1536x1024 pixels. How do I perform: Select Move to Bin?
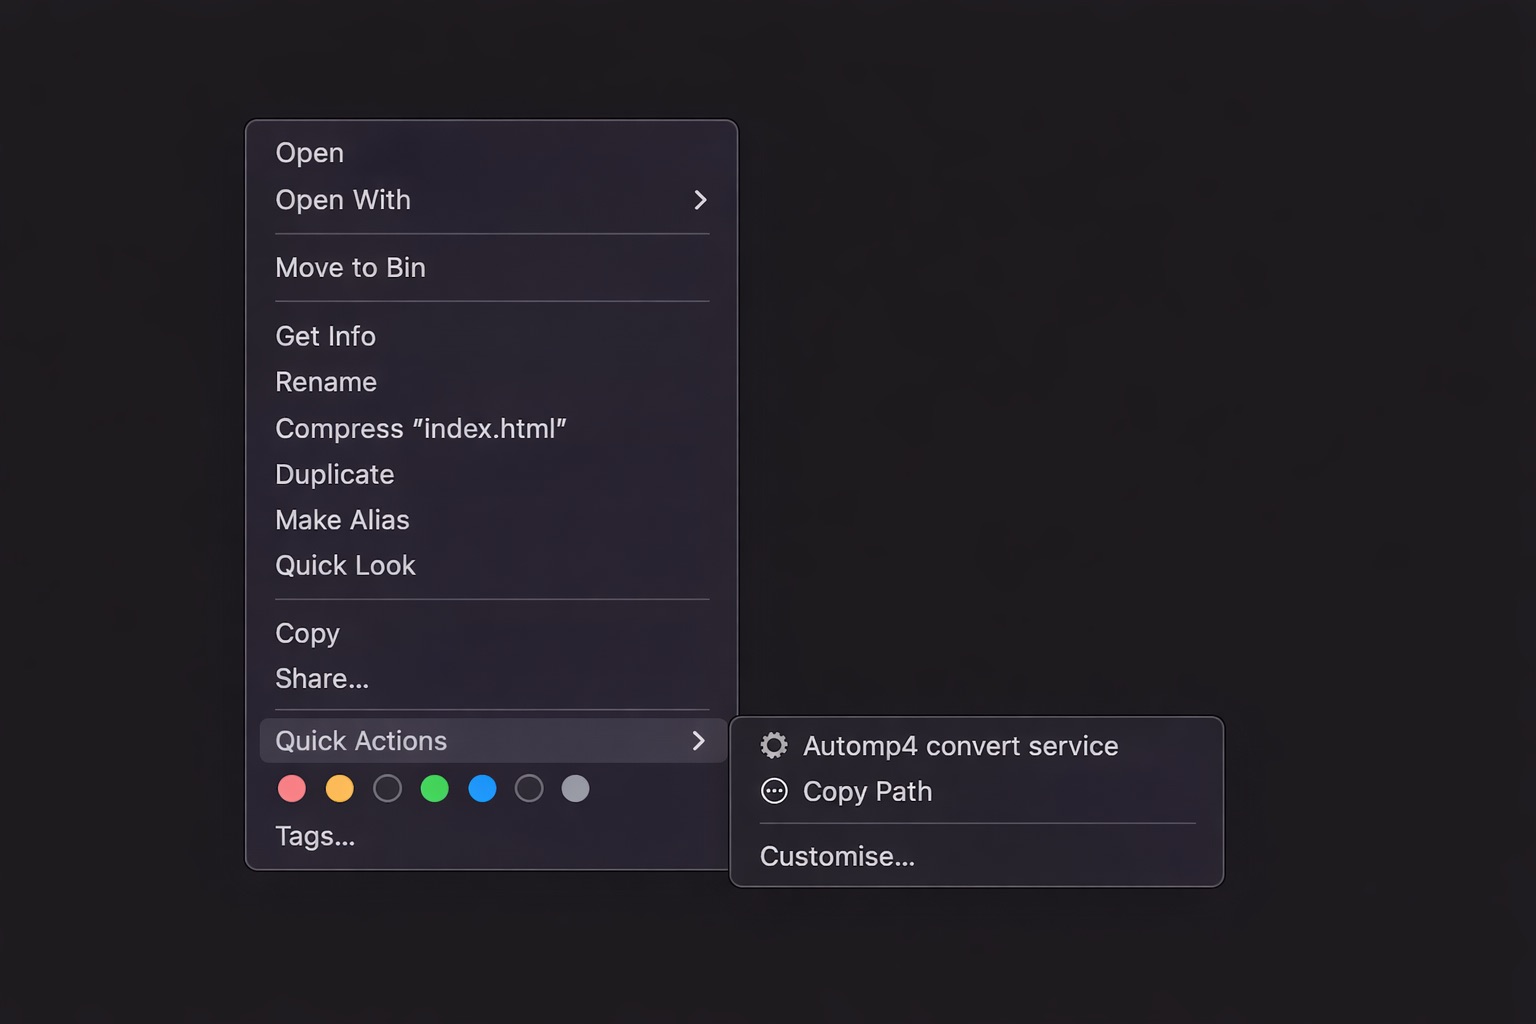(350, 268)
